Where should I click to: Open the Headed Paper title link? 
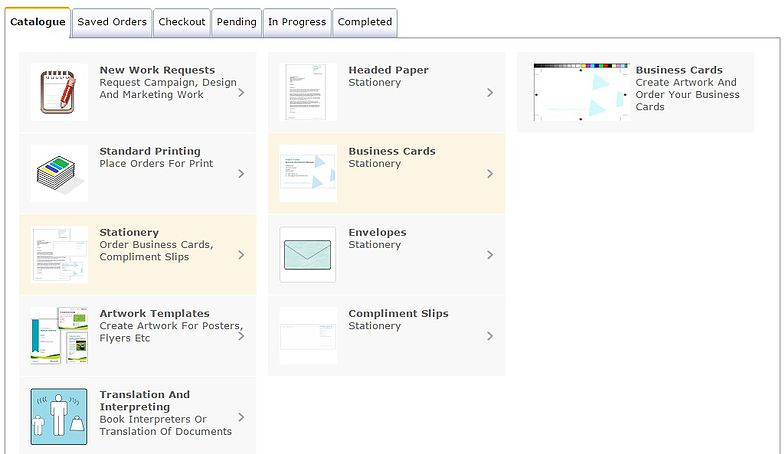pyautogui.click(x=388, y=70)
